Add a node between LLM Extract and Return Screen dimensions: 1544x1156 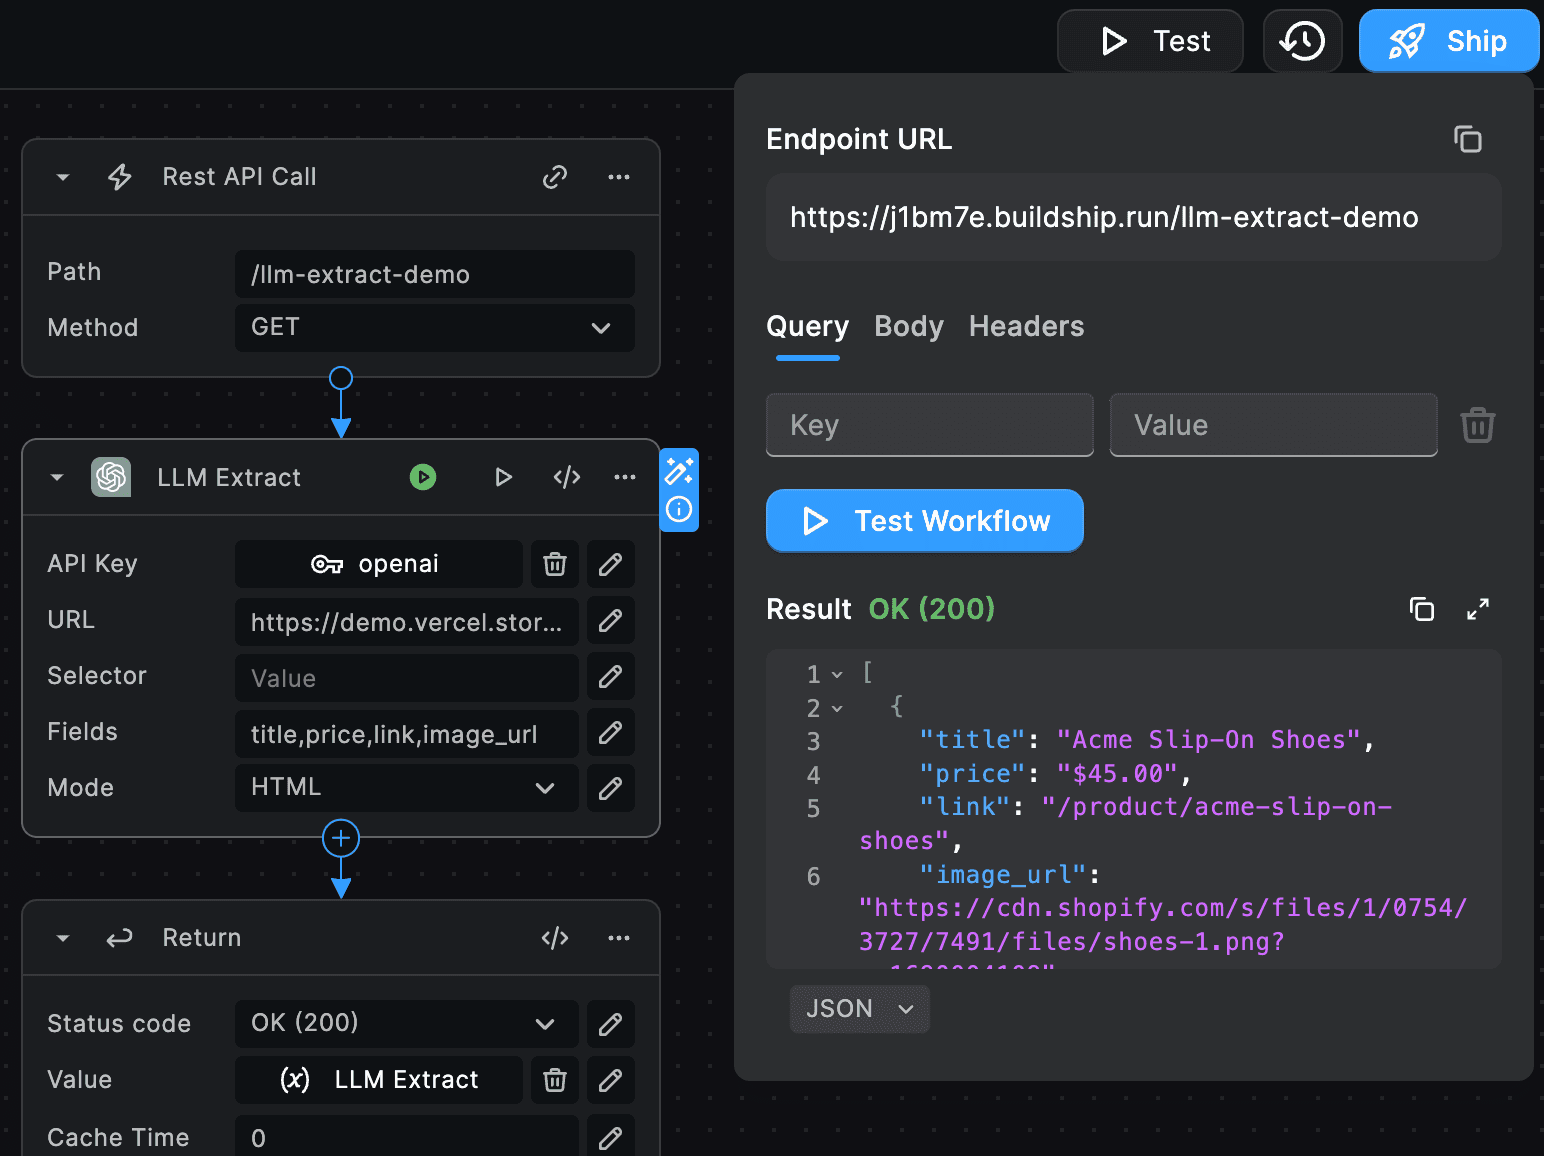[x=340, y=838]
